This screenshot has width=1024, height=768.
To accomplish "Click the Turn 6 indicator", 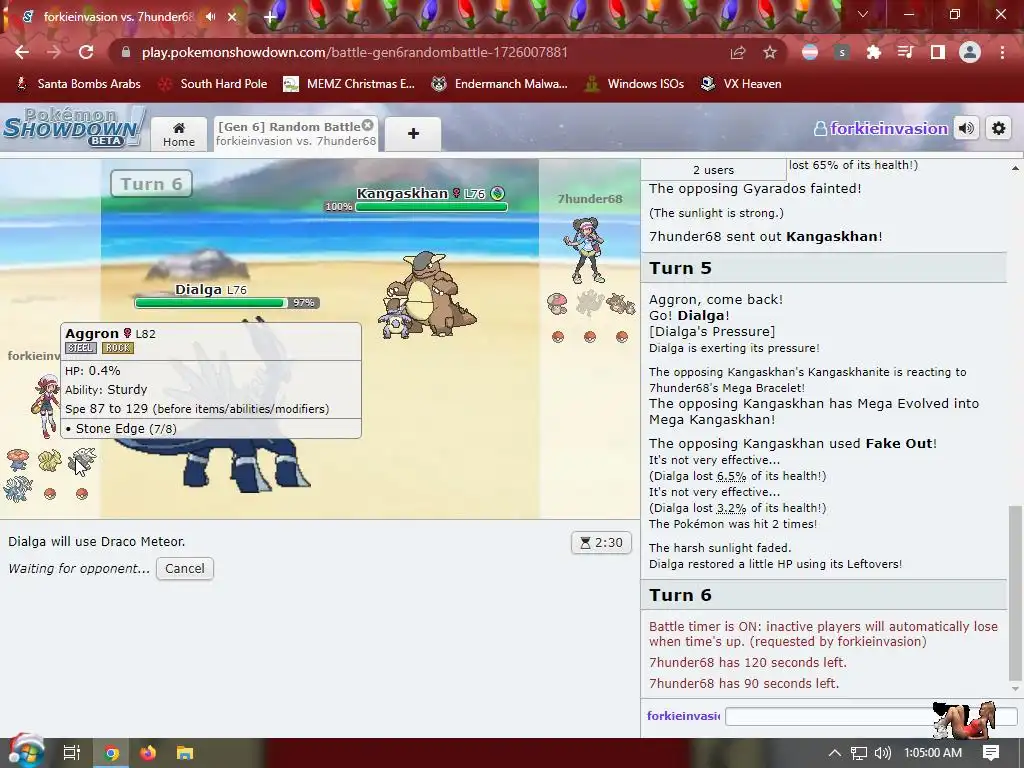I will 151,184.
